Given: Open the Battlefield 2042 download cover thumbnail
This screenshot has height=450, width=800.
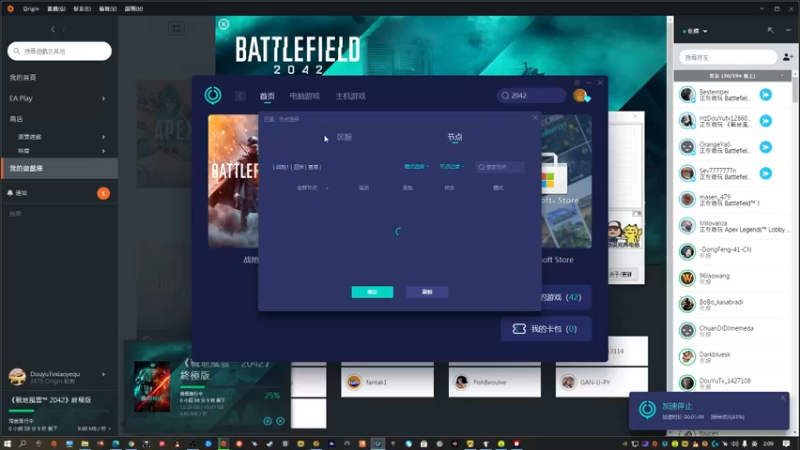Looking at the screenshot, I should pos(152,386).
